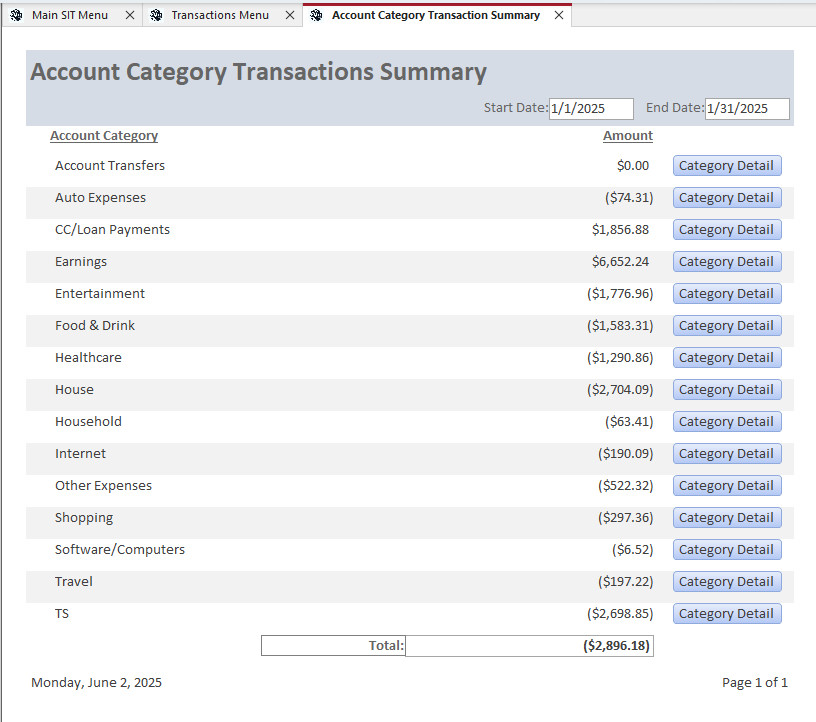Show Category Detail for Earnings
The image size is (816, 722).
click(727, 261)
